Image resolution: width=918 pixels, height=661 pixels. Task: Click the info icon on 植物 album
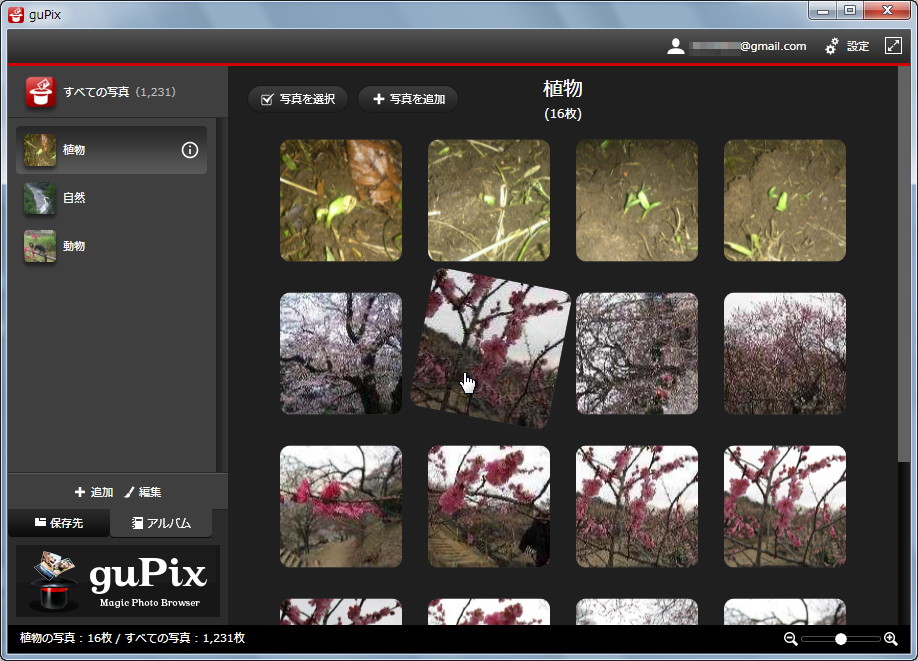pos(190,150)
